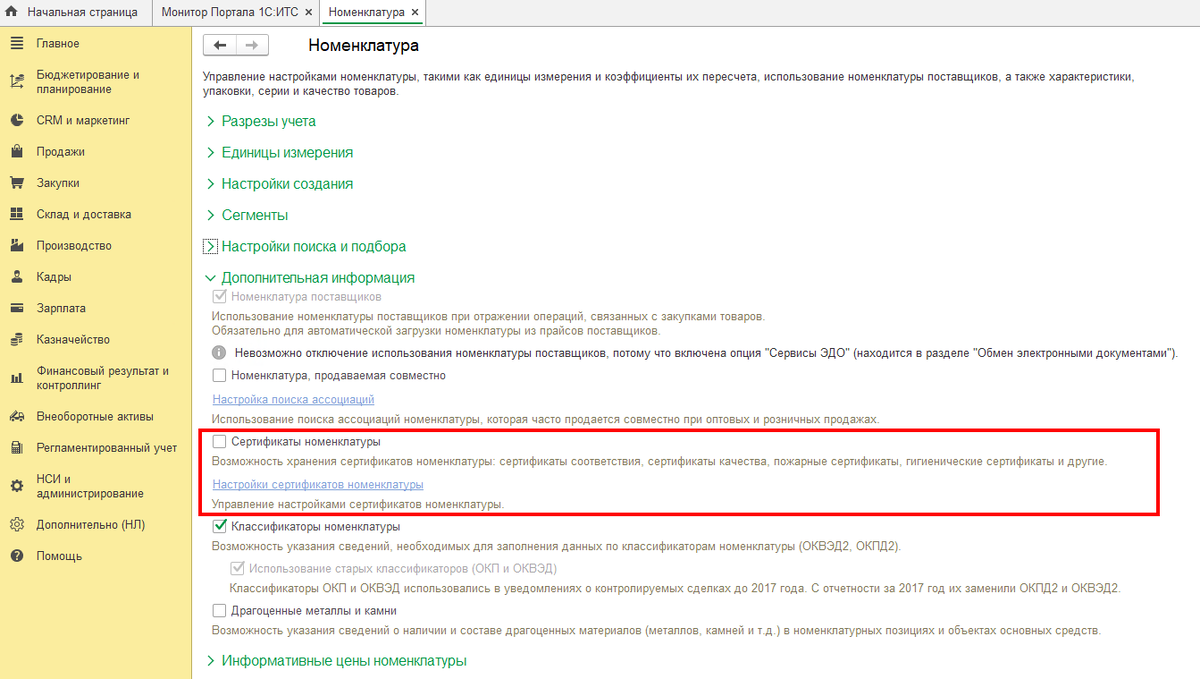1200x679 pixels.
Task: Enable Драгоценные металлы и камни checkbox
Action: click(220, 611)
